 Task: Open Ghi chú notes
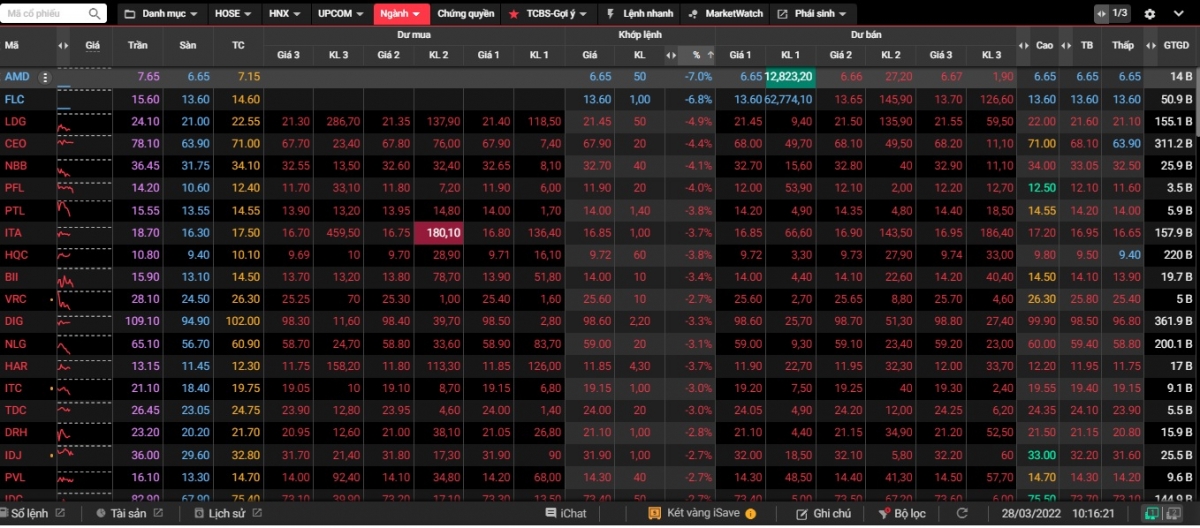[823, 513]
